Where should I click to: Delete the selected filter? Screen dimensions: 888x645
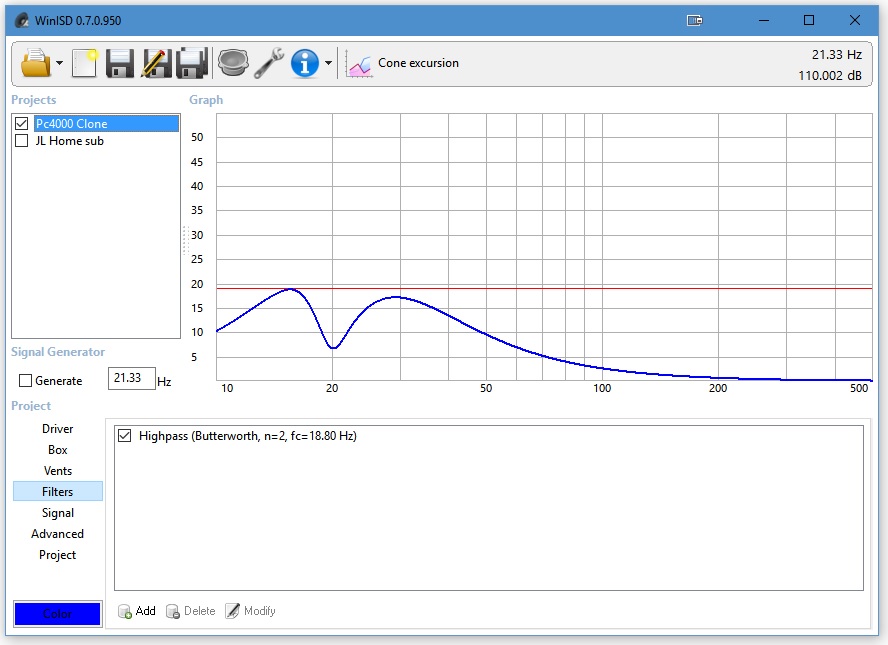[x=191, y=610]
